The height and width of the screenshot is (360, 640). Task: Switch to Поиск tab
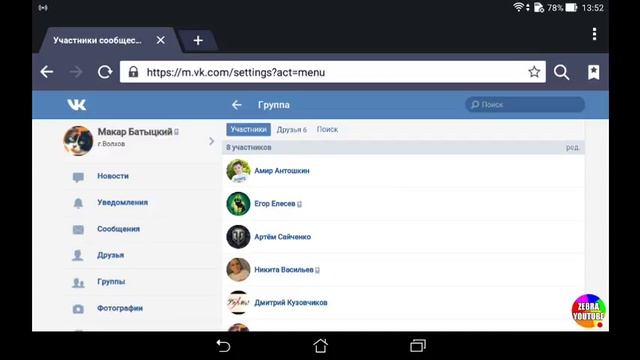[327, 129]
